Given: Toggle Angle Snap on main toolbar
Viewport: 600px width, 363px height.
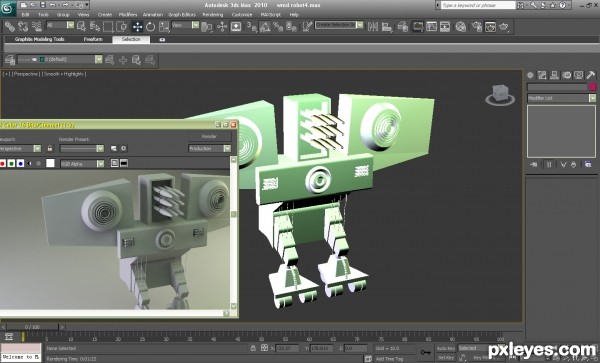Looking at the screenshot, I should click(x=265, y=26).
